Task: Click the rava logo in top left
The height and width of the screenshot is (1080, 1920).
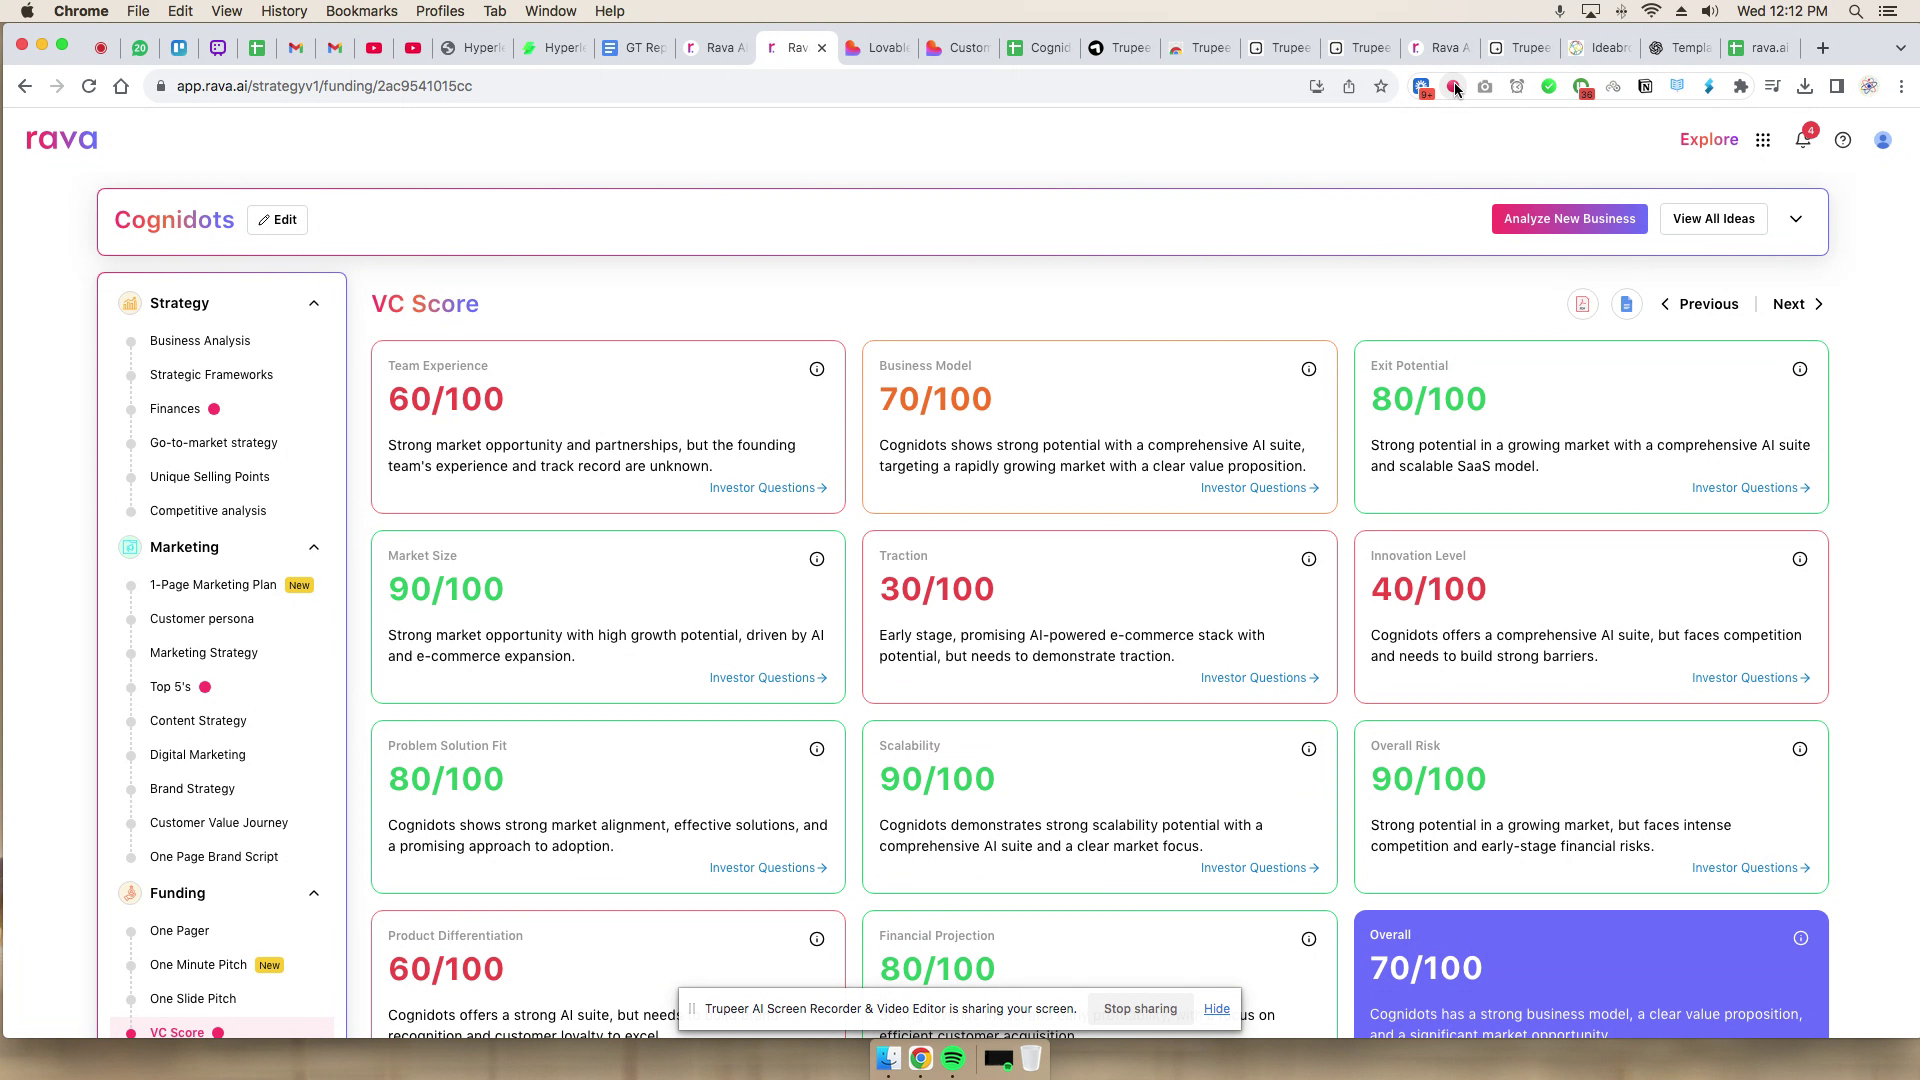Action: coord(61,139)
